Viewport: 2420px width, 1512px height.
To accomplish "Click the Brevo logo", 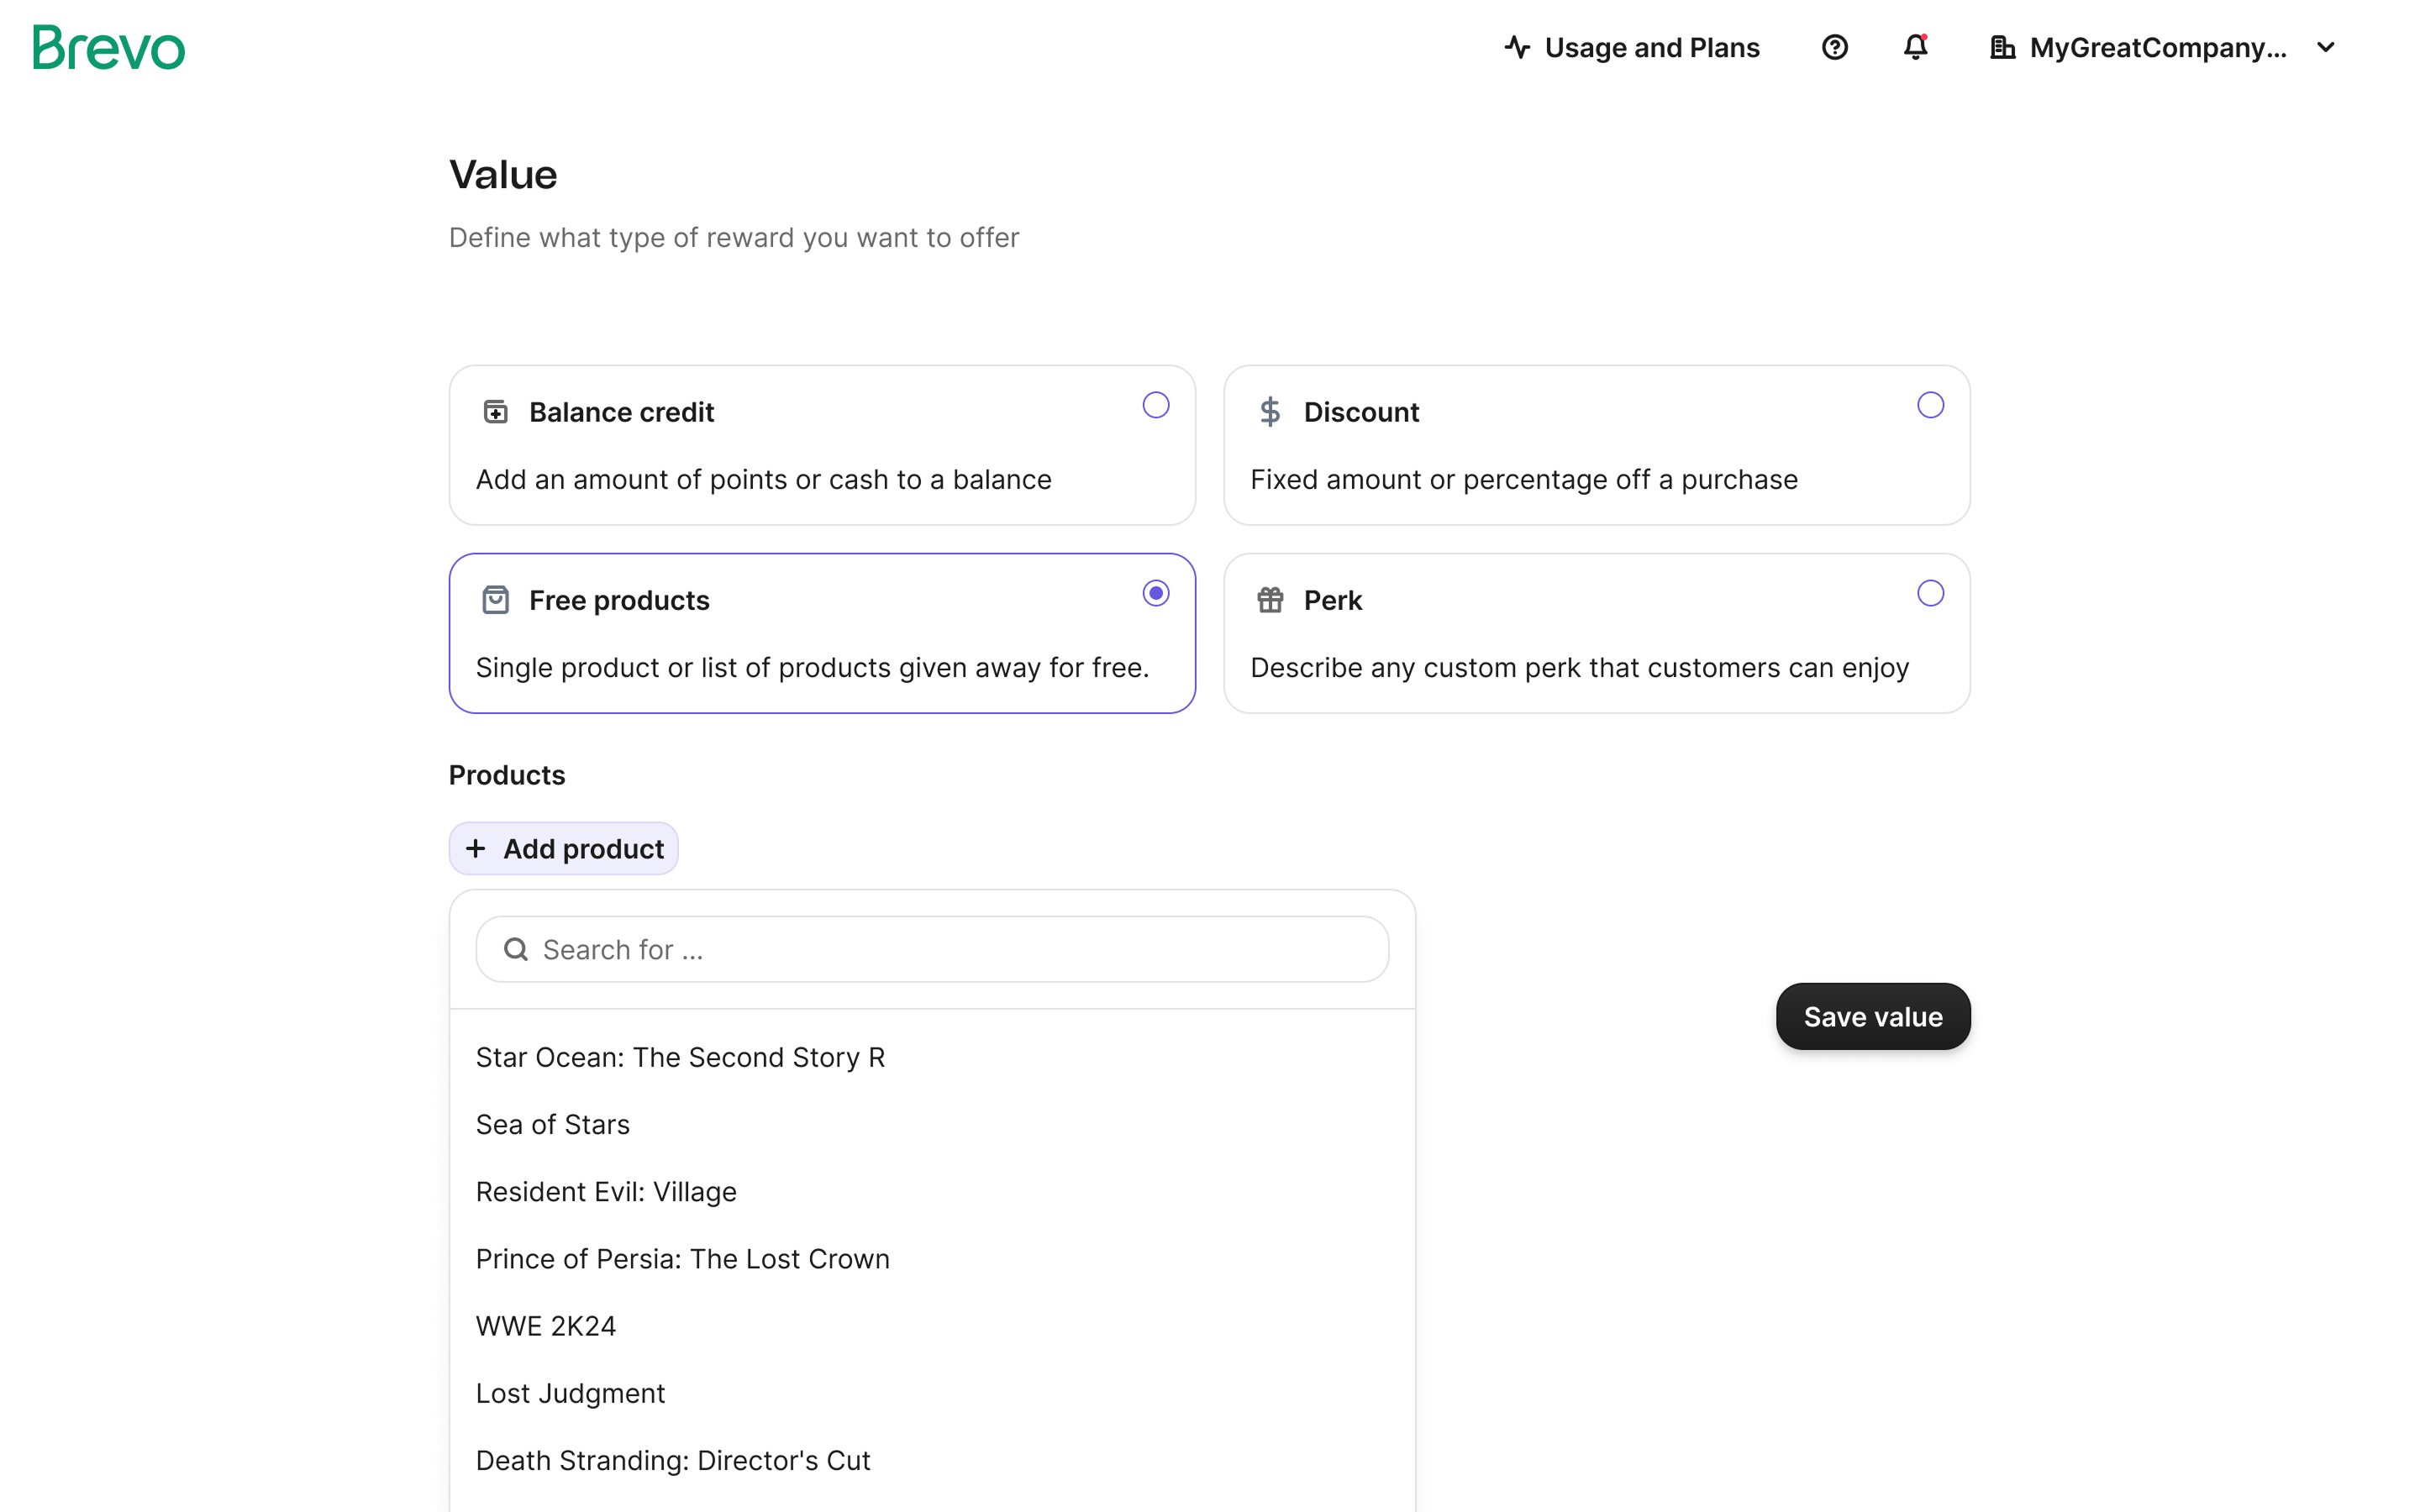I will pyautogui.click(x=109, y=47).
